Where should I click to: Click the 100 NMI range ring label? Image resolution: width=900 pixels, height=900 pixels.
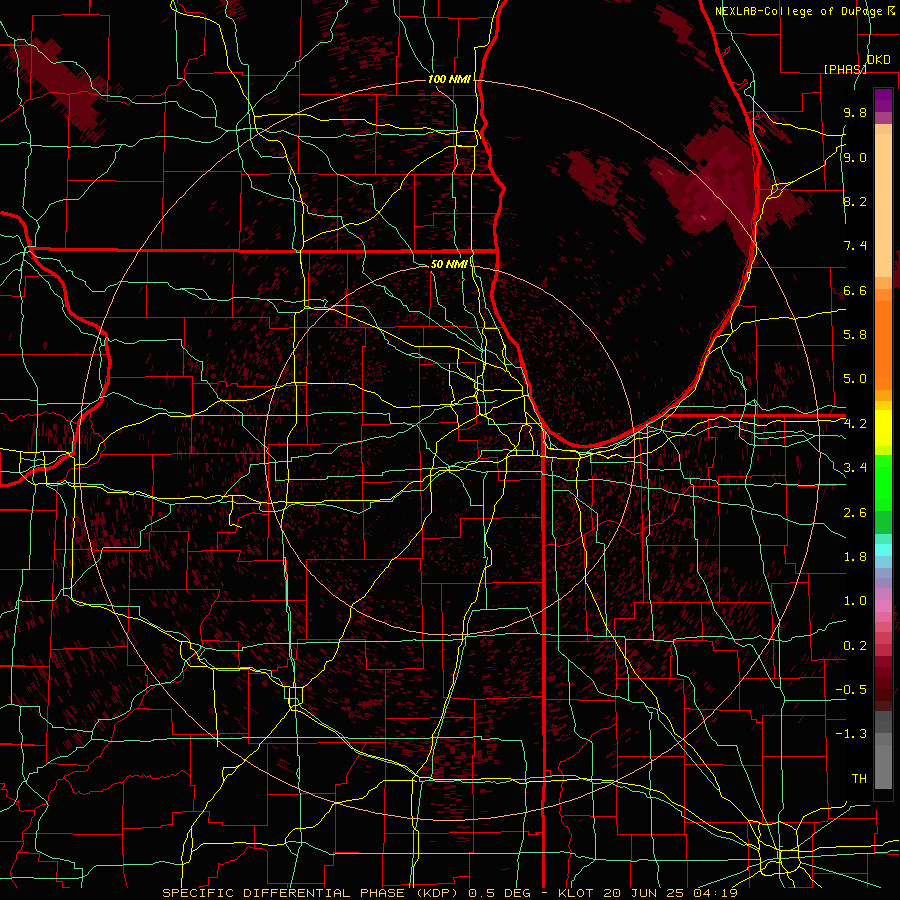point(449,79)
